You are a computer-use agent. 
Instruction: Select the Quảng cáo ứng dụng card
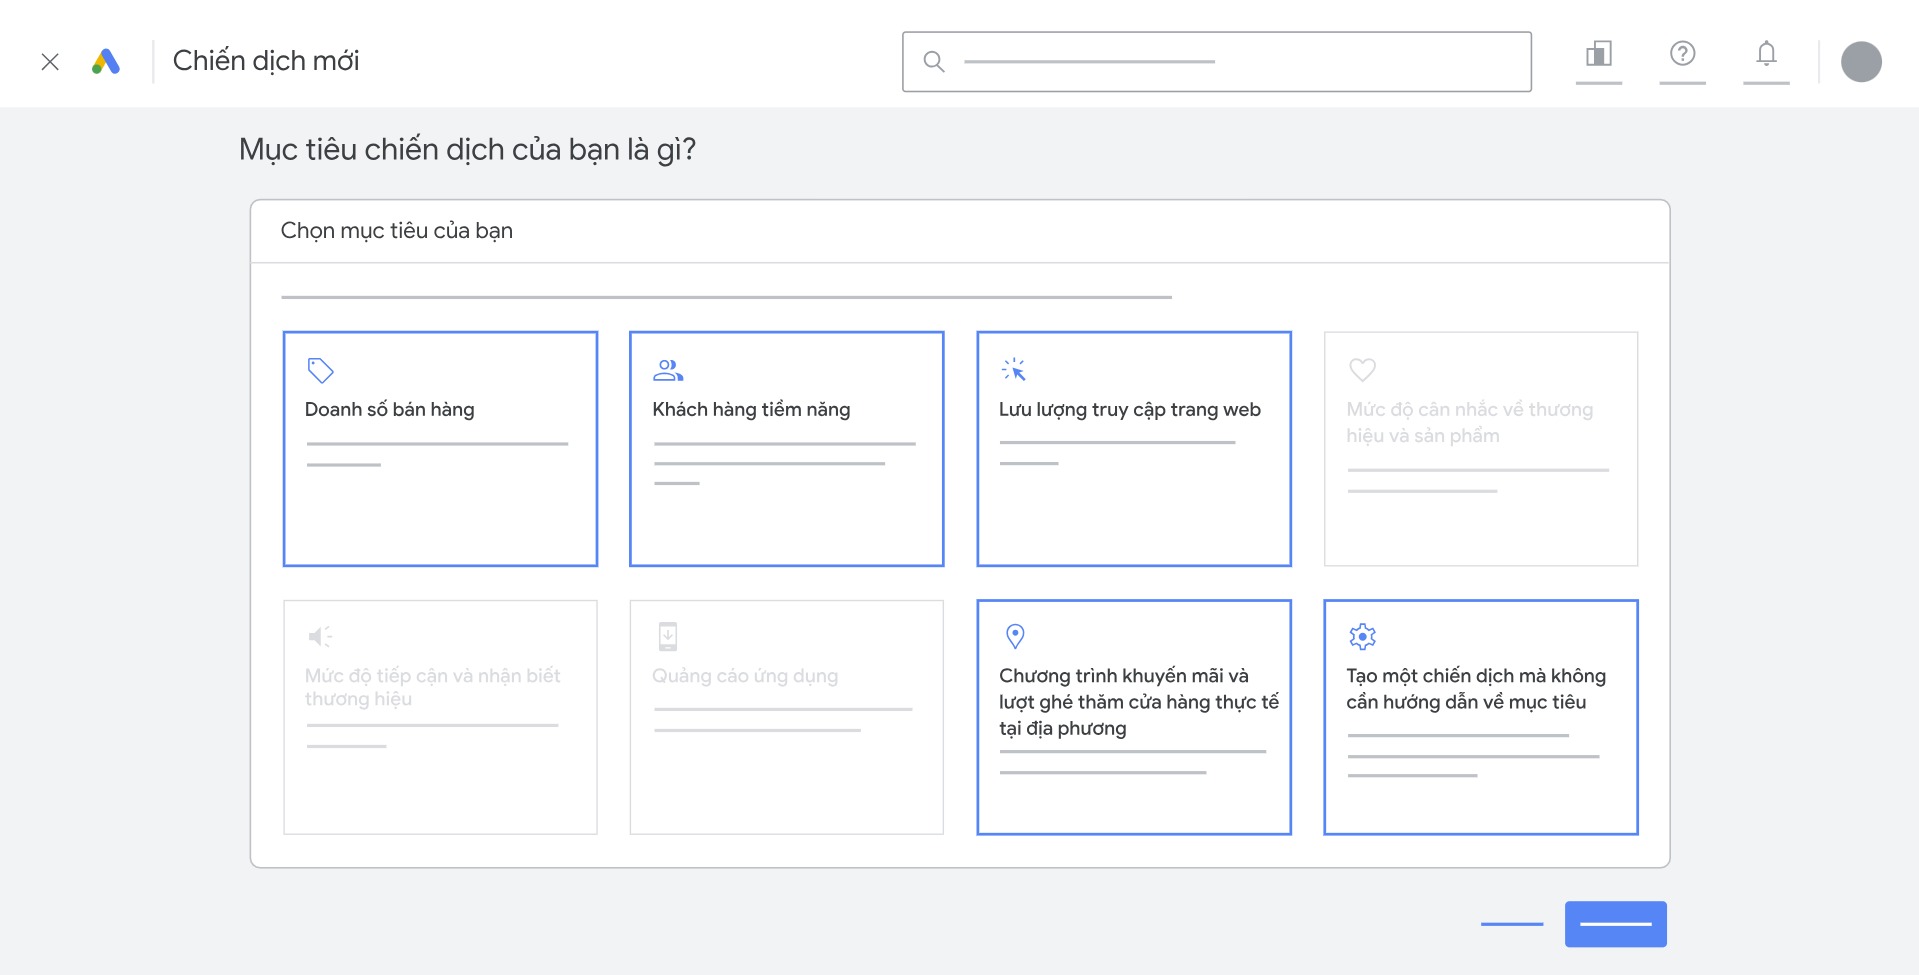[x=787, y=717]
